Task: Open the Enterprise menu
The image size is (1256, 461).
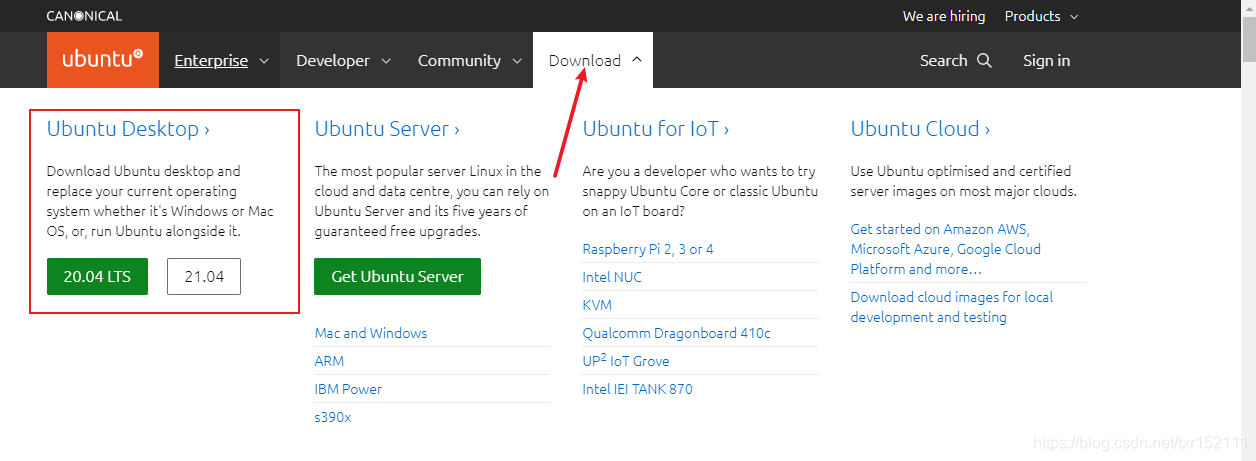Action: click(x=221, y=60)
